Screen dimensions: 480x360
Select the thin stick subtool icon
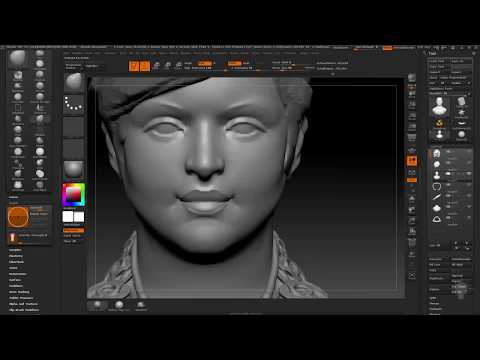click(437, 197)
